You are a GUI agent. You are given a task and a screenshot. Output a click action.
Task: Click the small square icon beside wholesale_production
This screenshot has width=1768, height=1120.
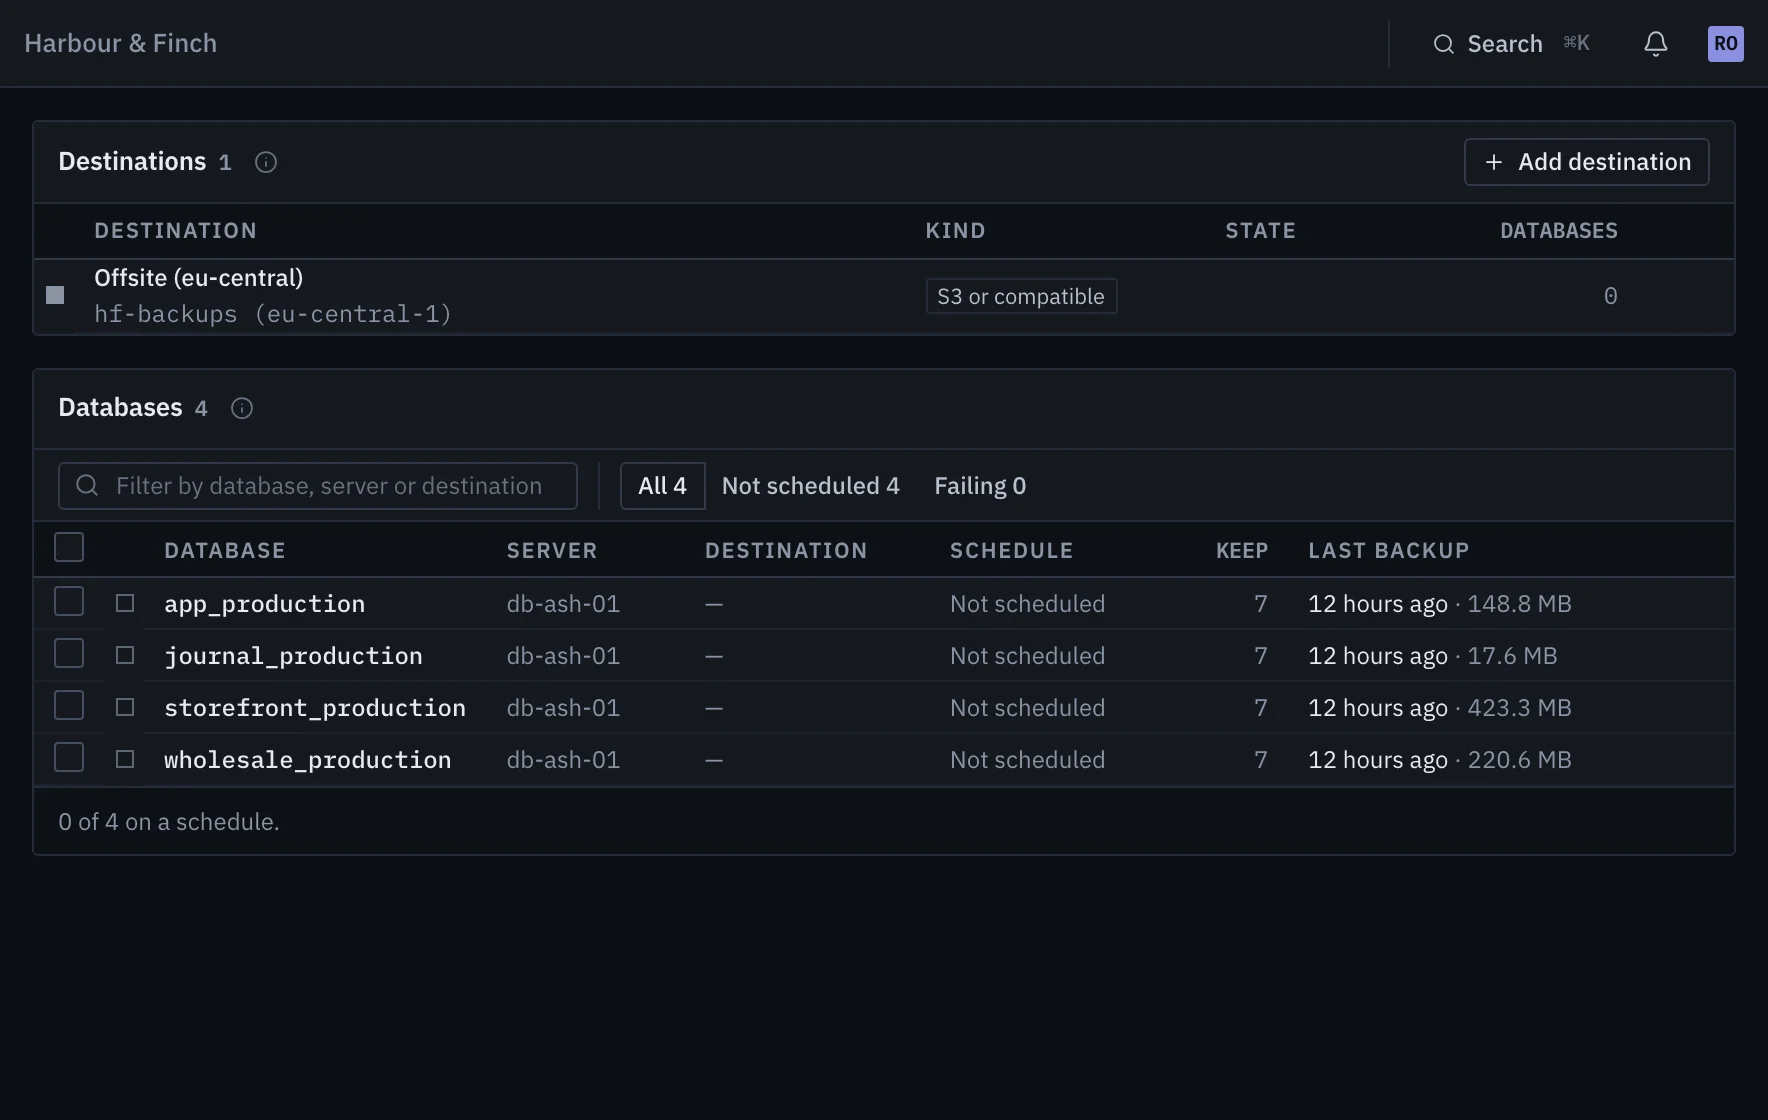(x=125, y=759)
